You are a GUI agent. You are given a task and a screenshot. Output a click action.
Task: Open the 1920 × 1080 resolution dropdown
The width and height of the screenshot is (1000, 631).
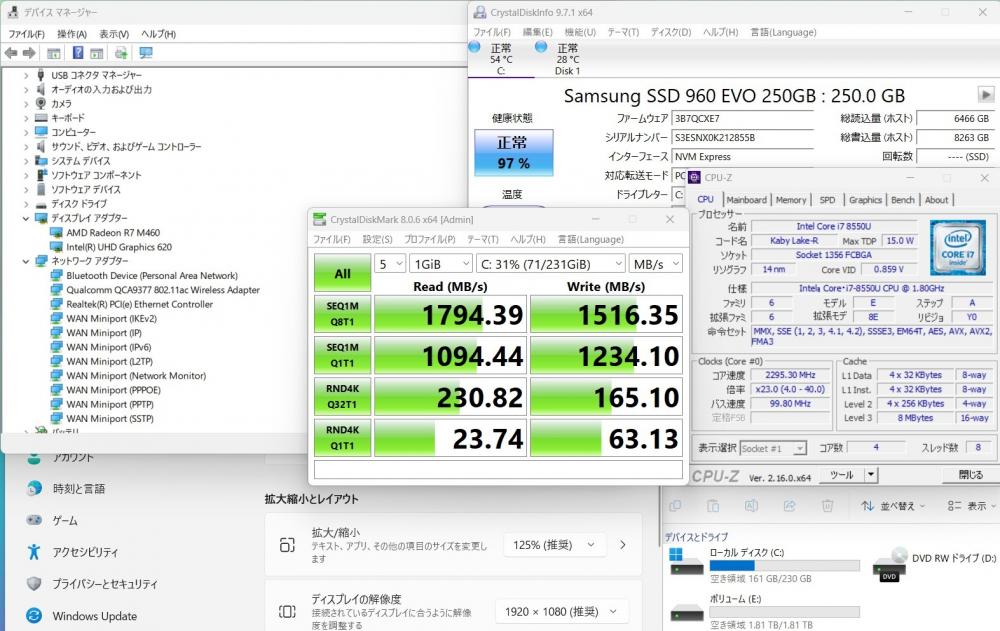pyautogui.click(x=562, y=611)
